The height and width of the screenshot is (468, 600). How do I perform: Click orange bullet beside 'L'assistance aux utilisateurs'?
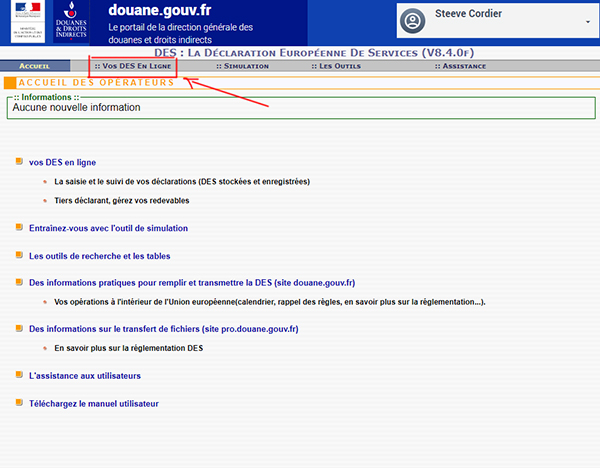click(19, 374)
